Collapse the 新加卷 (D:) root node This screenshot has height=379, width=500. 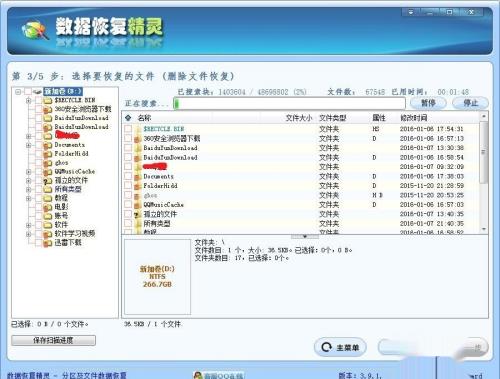18,91
